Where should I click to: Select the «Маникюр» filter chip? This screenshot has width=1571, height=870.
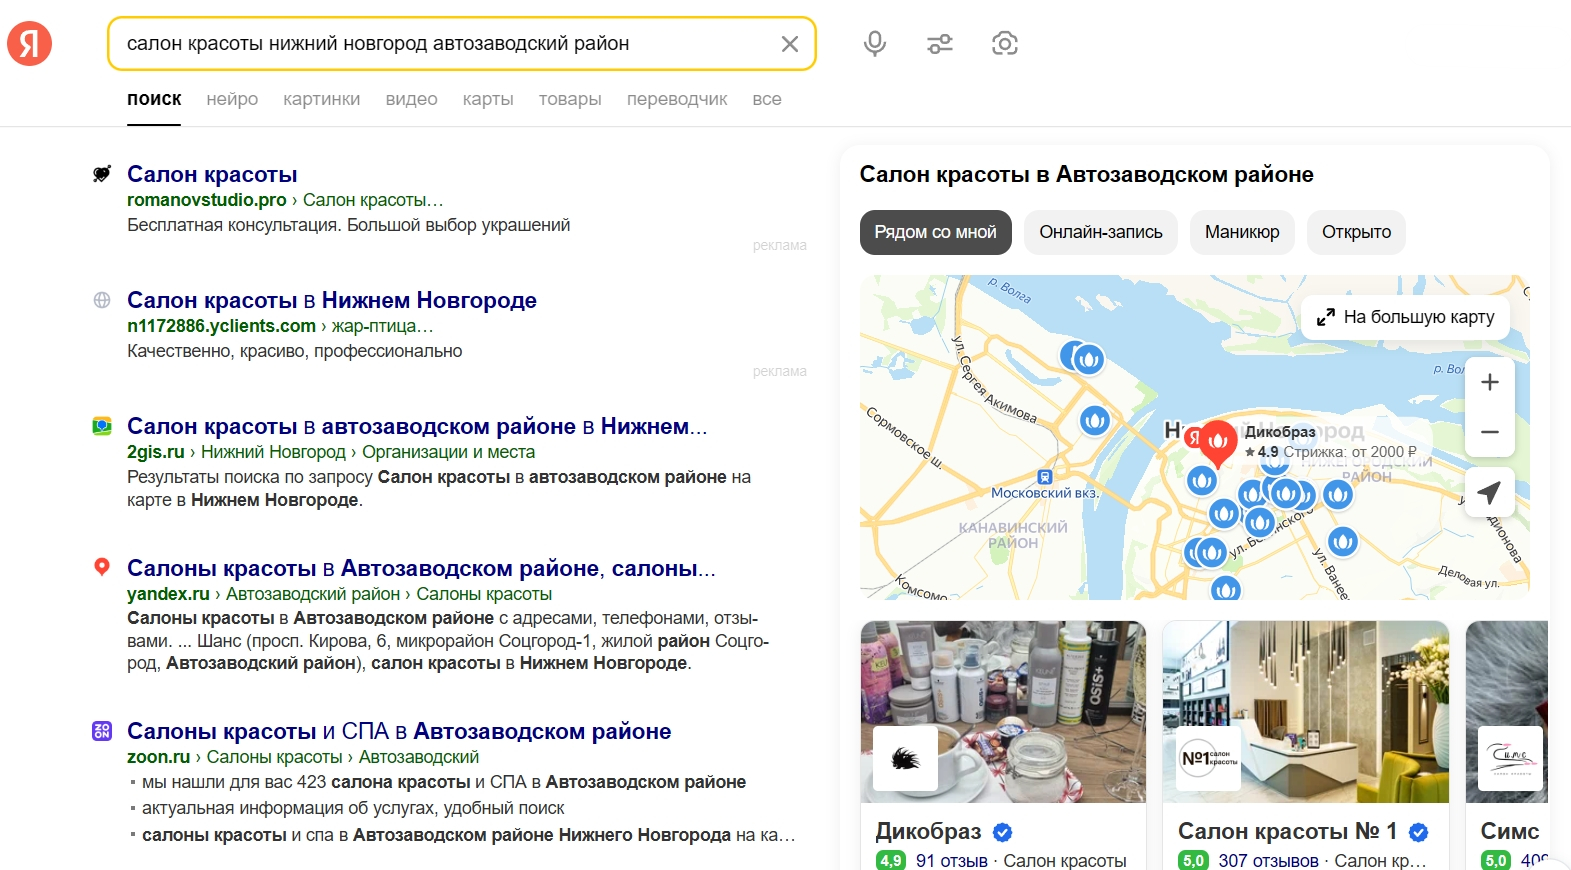click(1242, 232)
